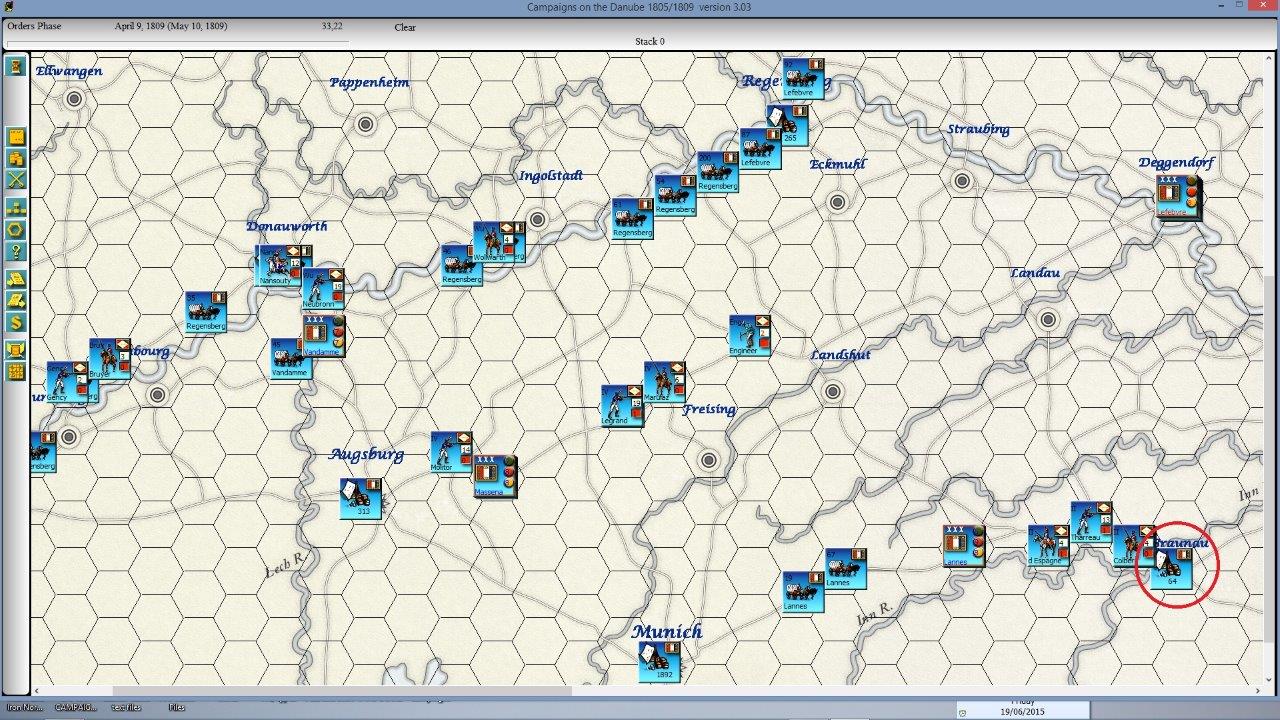This screenshot has width=1280, height=720.
Task: Open the organization chart toolbar icon
Action: click(x=15, y=208)
